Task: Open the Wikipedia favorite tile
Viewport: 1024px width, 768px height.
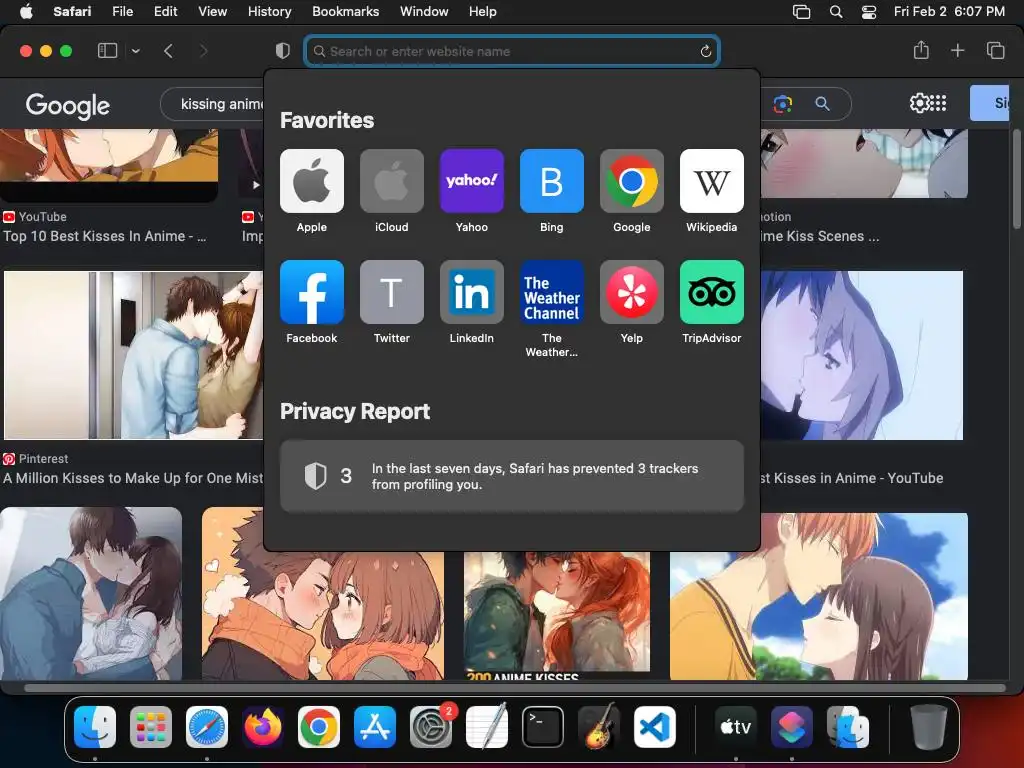Action: coord(712,181)
